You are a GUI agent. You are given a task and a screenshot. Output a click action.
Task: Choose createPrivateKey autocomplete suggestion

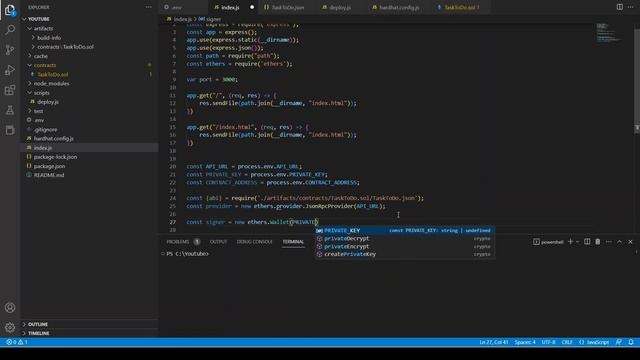[404, 254]
